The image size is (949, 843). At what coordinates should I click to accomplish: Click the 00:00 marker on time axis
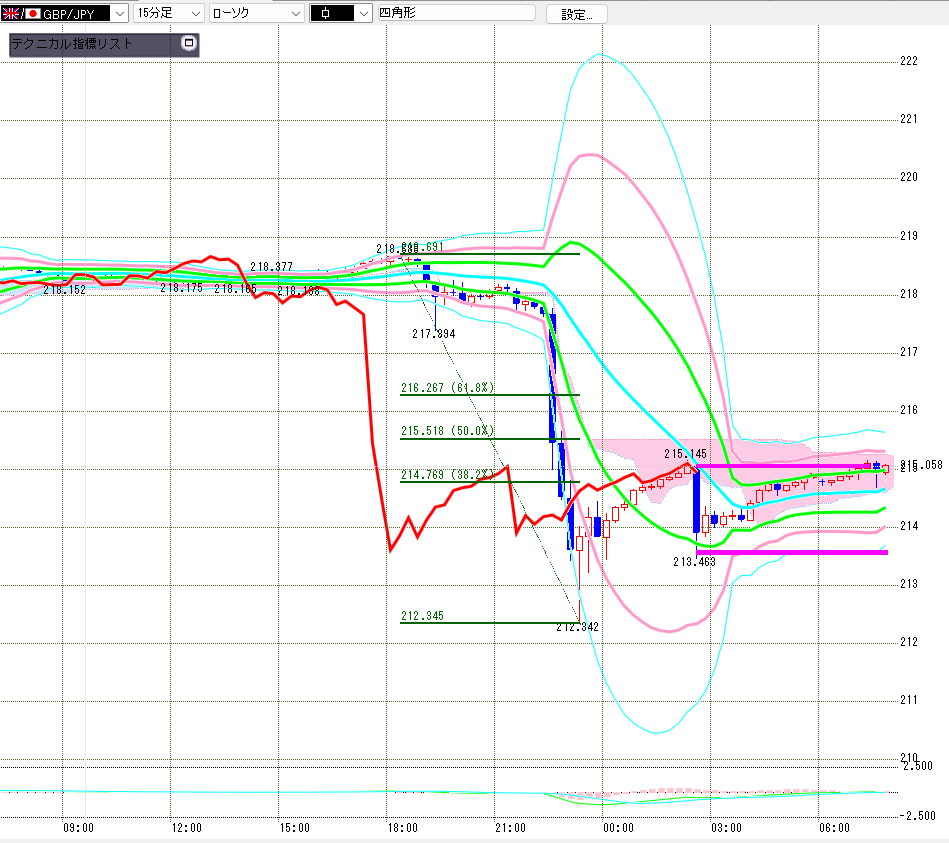pyautogui.click(x=618, y=828)
